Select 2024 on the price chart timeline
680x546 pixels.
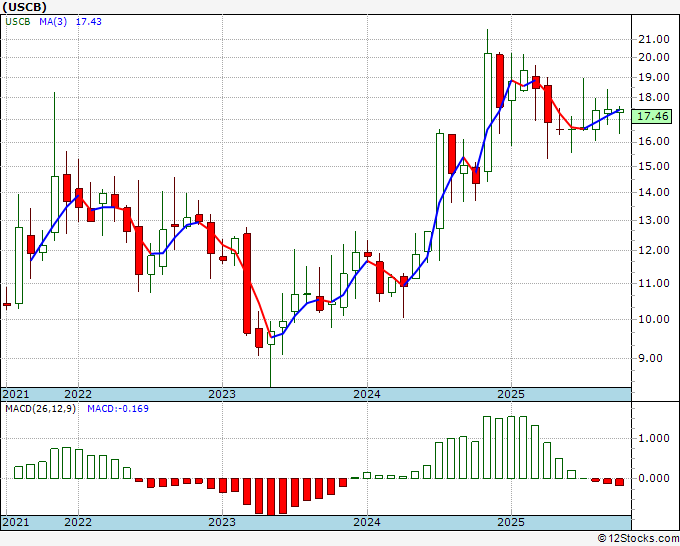(366, 394)
